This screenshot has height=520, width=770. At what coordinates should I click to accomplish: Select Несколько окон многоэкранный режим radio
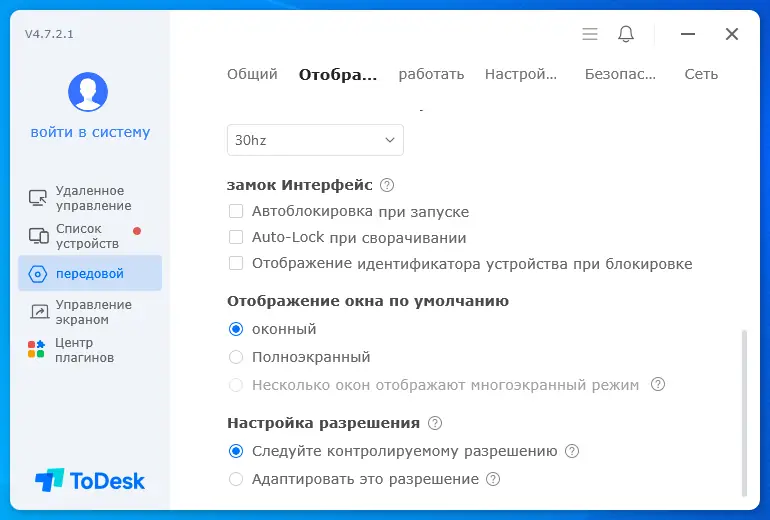tap(236, 384)
